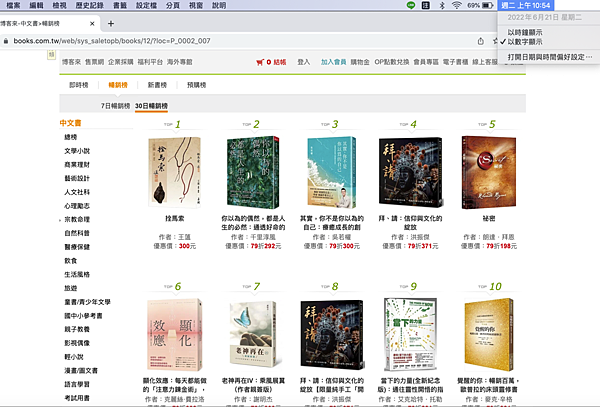Click the 結帳 checkout link
Viewport: 600px width, 407px height.
click(280, 62)
